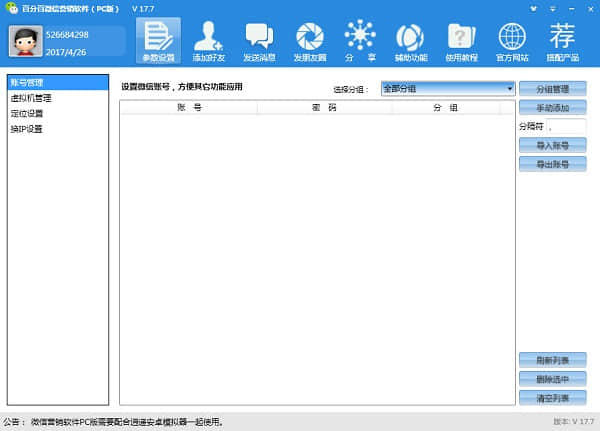Screen dimensions: 600x431
Task: Click the 公告 announcement text in status bar
Action: (x=114, y=422)
